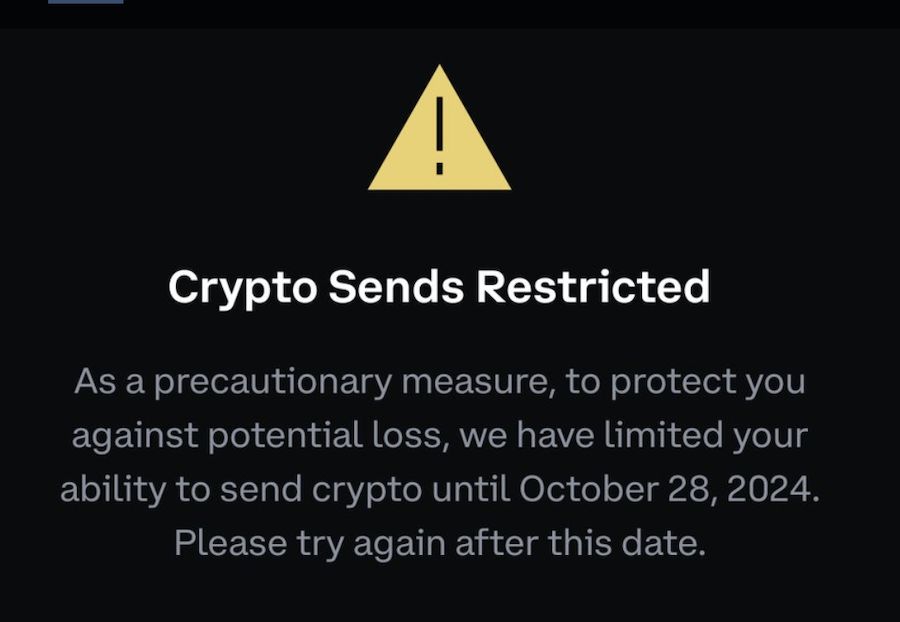Click the word "Restricted" in the heading
Screen dimensions: 900x622
coord(593,287)
